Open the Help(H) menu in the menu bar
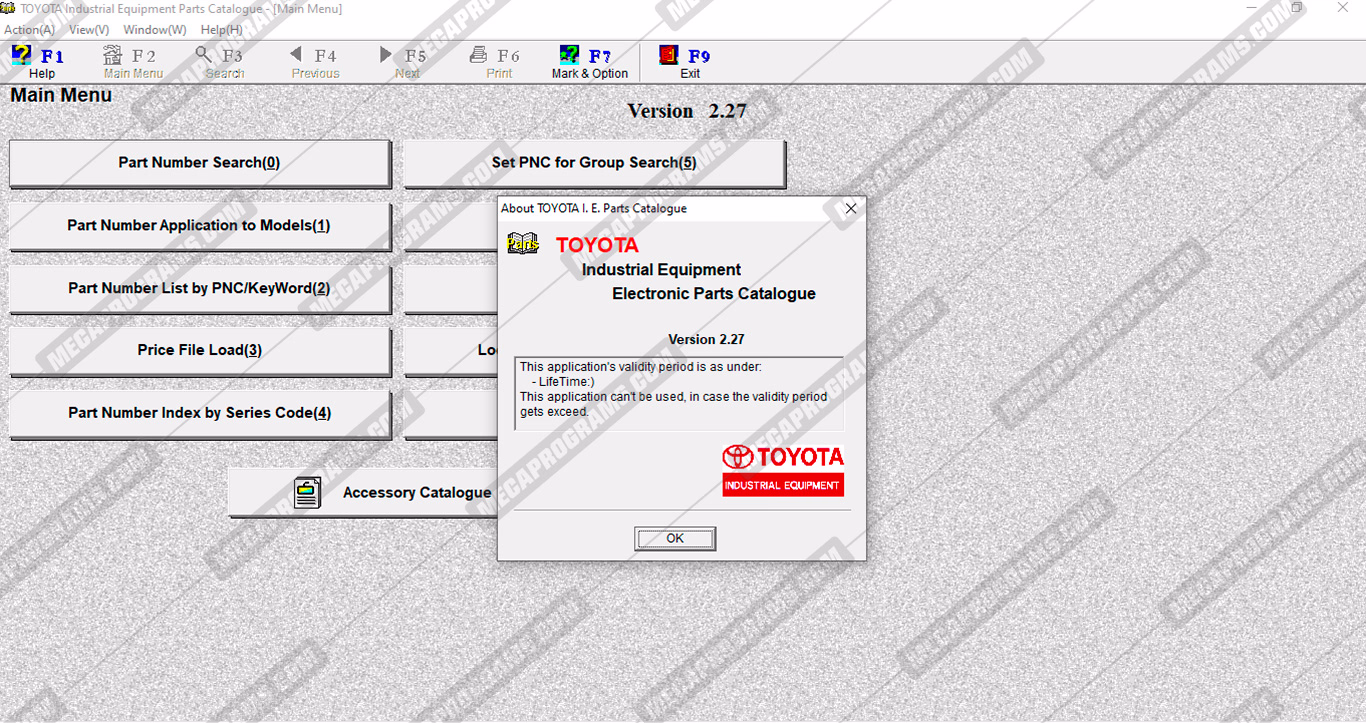Screen dimensions: 1366x723 (221, 30)
